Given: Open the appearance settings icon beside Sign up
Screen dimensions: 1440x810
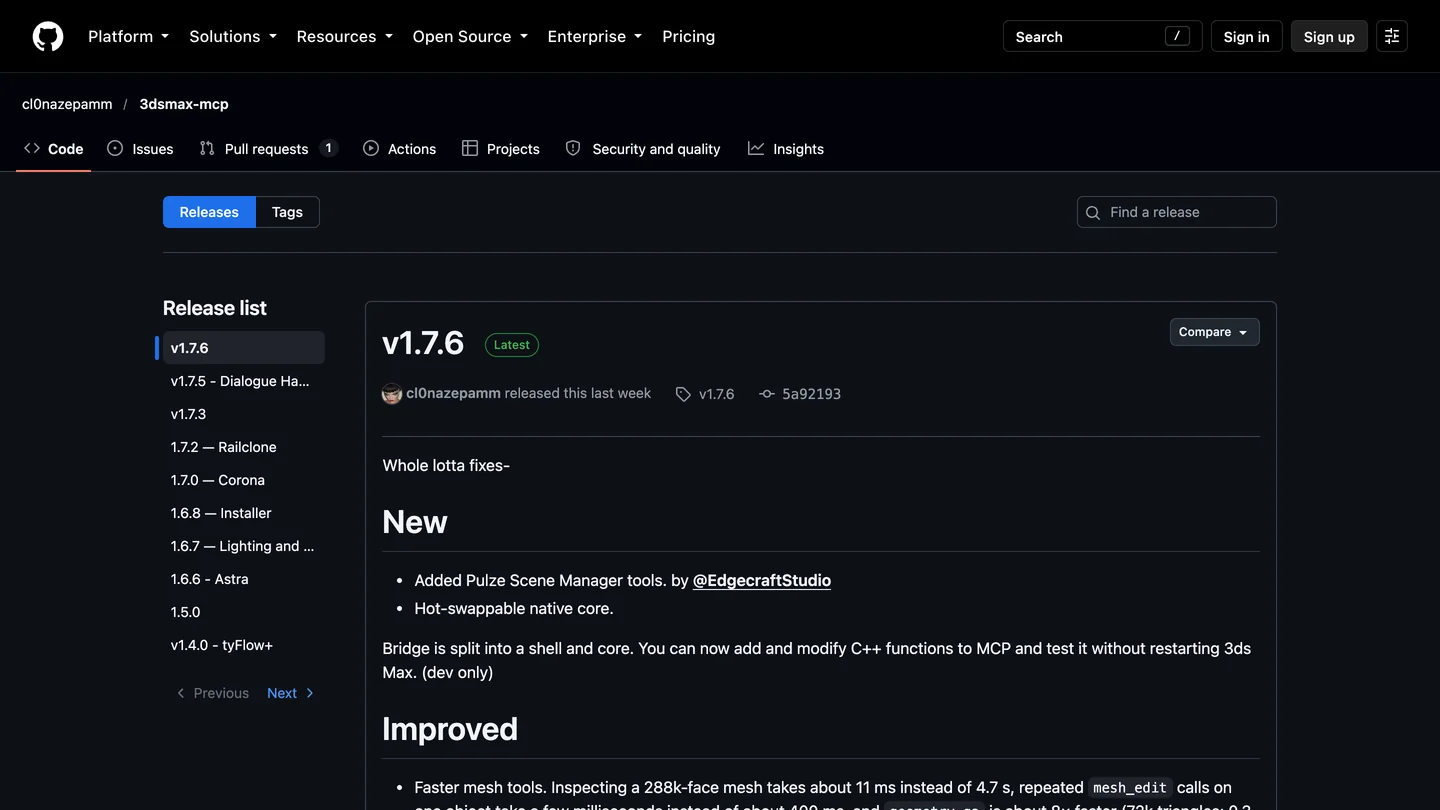Looking at the screenshot, I should coord(1392,36).
